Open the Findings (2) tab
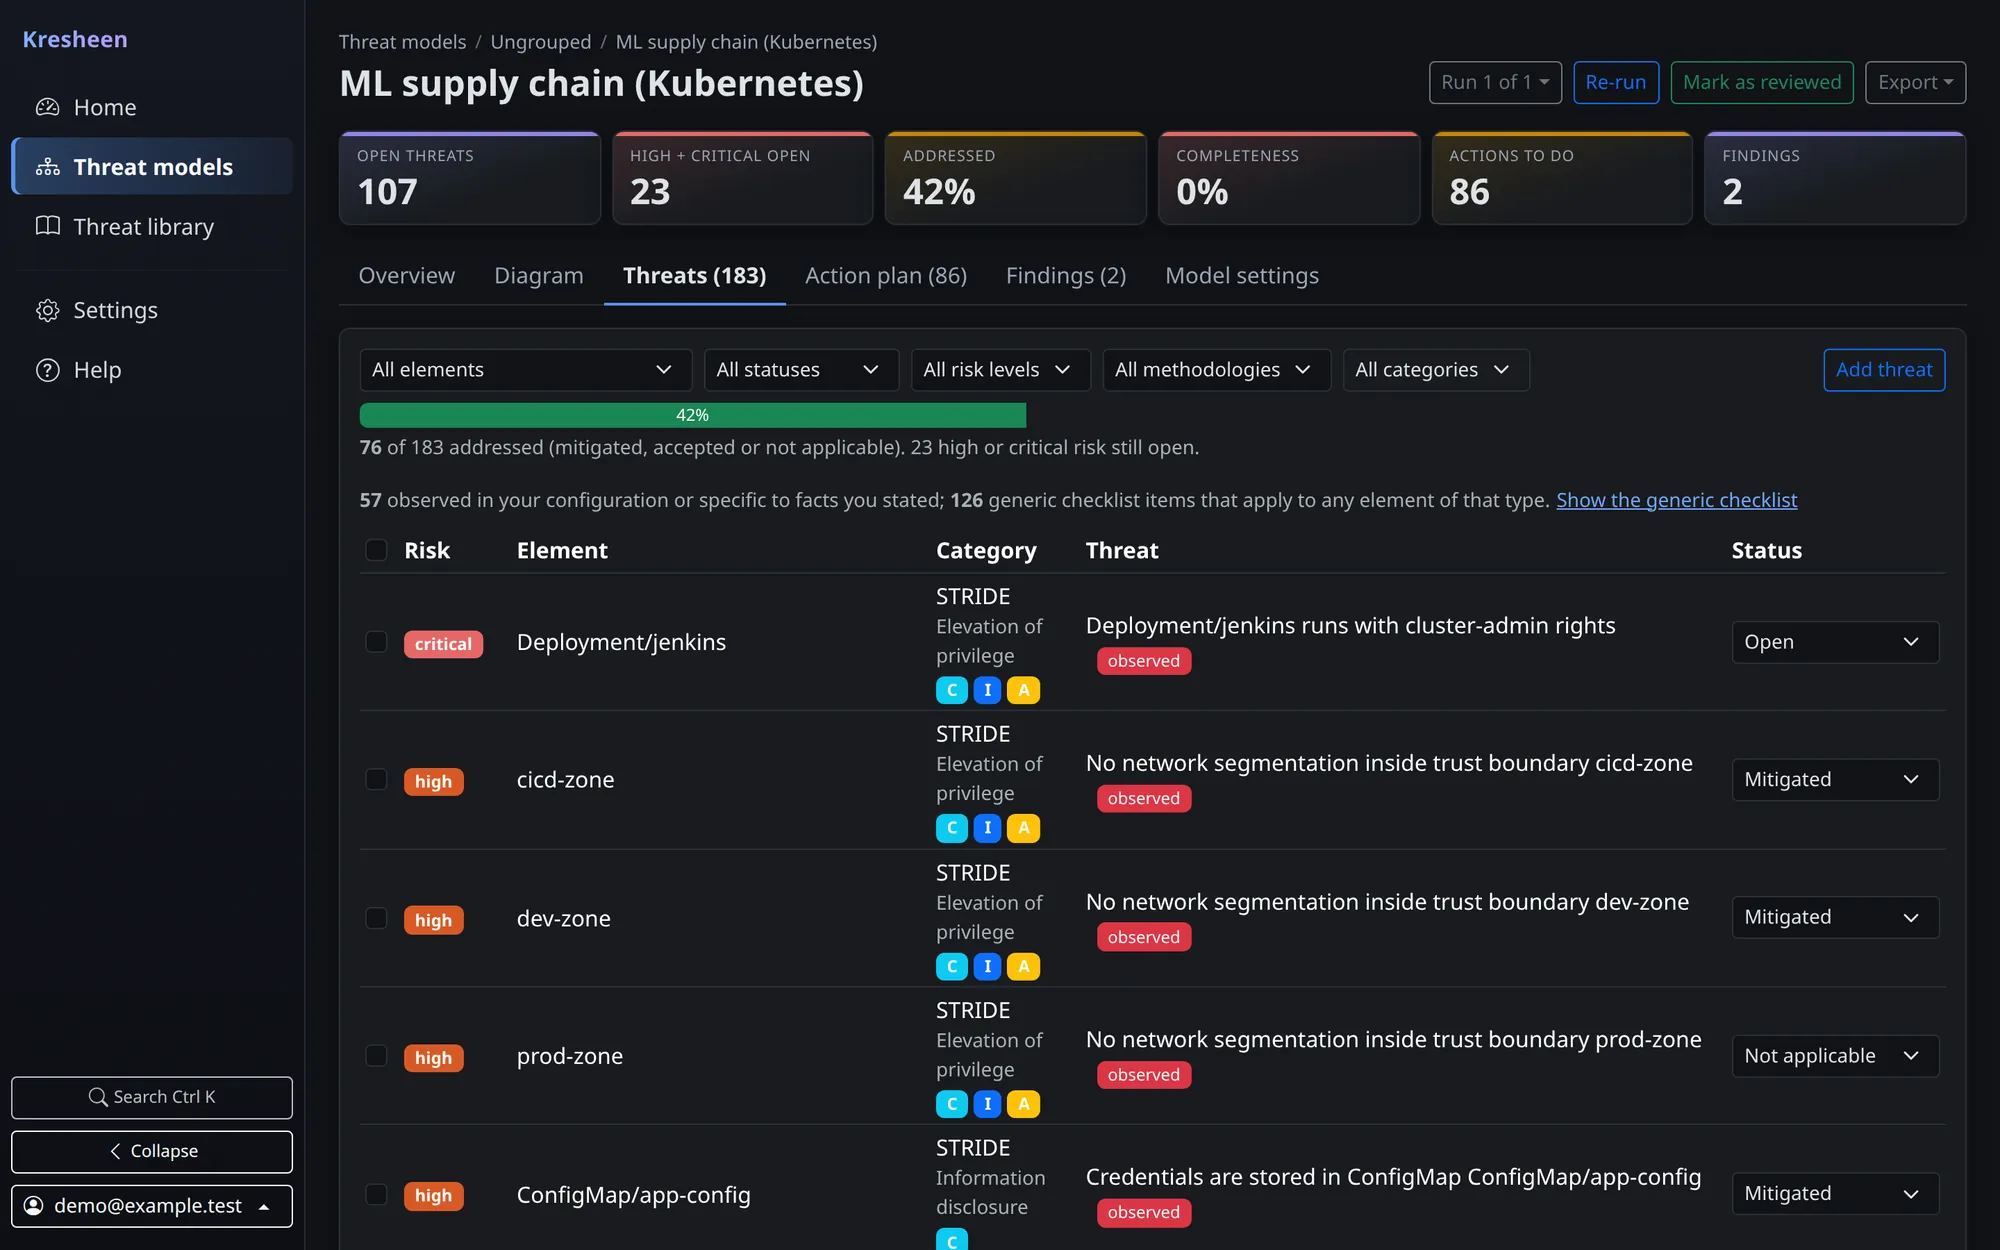This screenshot has height=1250, width=2000. (1066, 275)
